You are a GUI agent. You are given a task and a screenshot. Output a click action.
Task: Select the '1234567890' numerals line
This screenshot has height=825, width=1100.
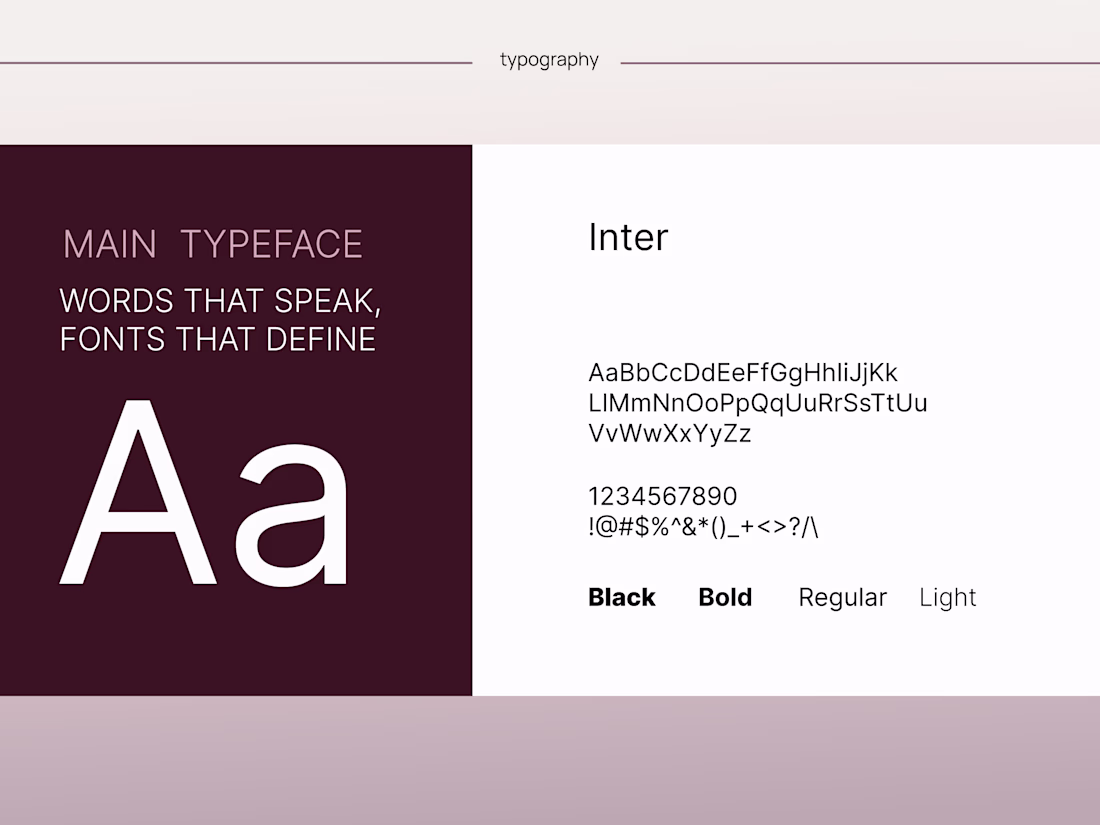(x=663, y=497)
